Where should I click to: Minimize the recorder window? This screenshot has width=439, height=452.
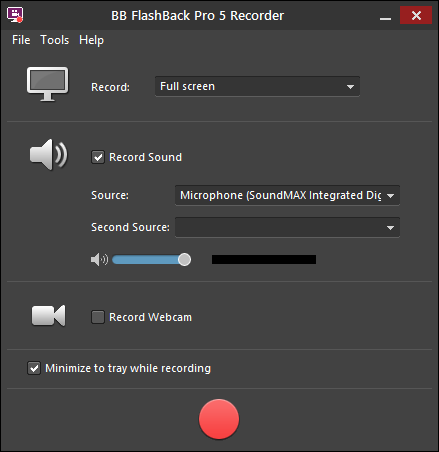[385, 16]
